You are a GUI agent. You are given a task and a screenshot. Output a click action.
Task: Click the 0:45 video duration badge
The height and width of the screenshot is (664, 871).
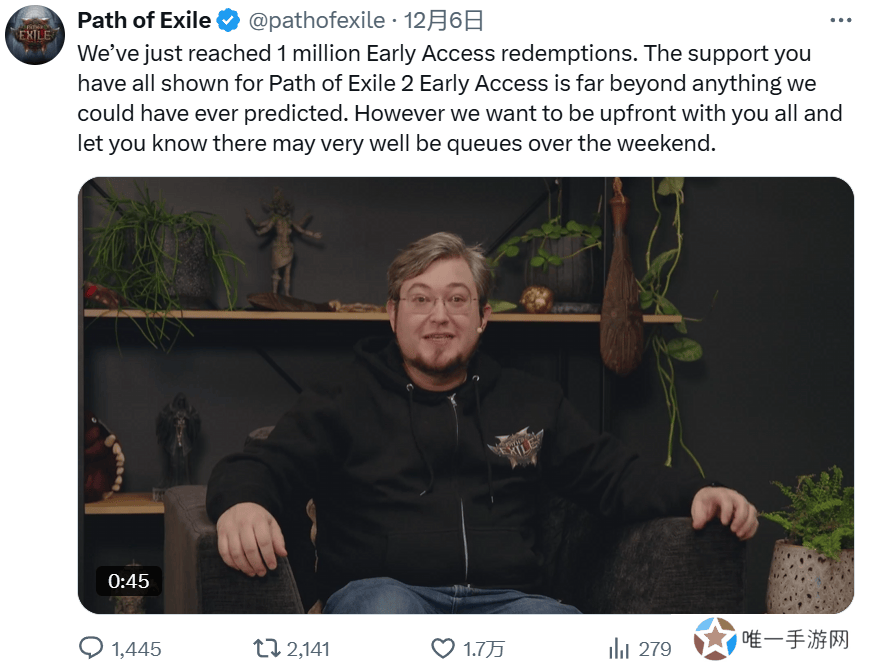tap(129, 581)
